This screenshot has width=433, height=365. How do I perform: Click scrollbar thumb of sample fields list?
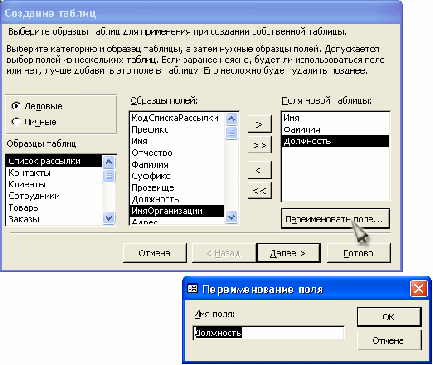231,132
